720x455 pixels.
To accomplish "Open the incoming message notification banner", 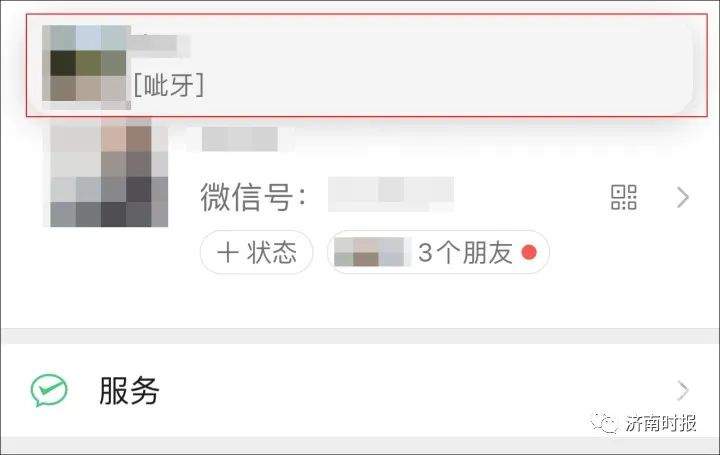I will [x=366, y=65].
